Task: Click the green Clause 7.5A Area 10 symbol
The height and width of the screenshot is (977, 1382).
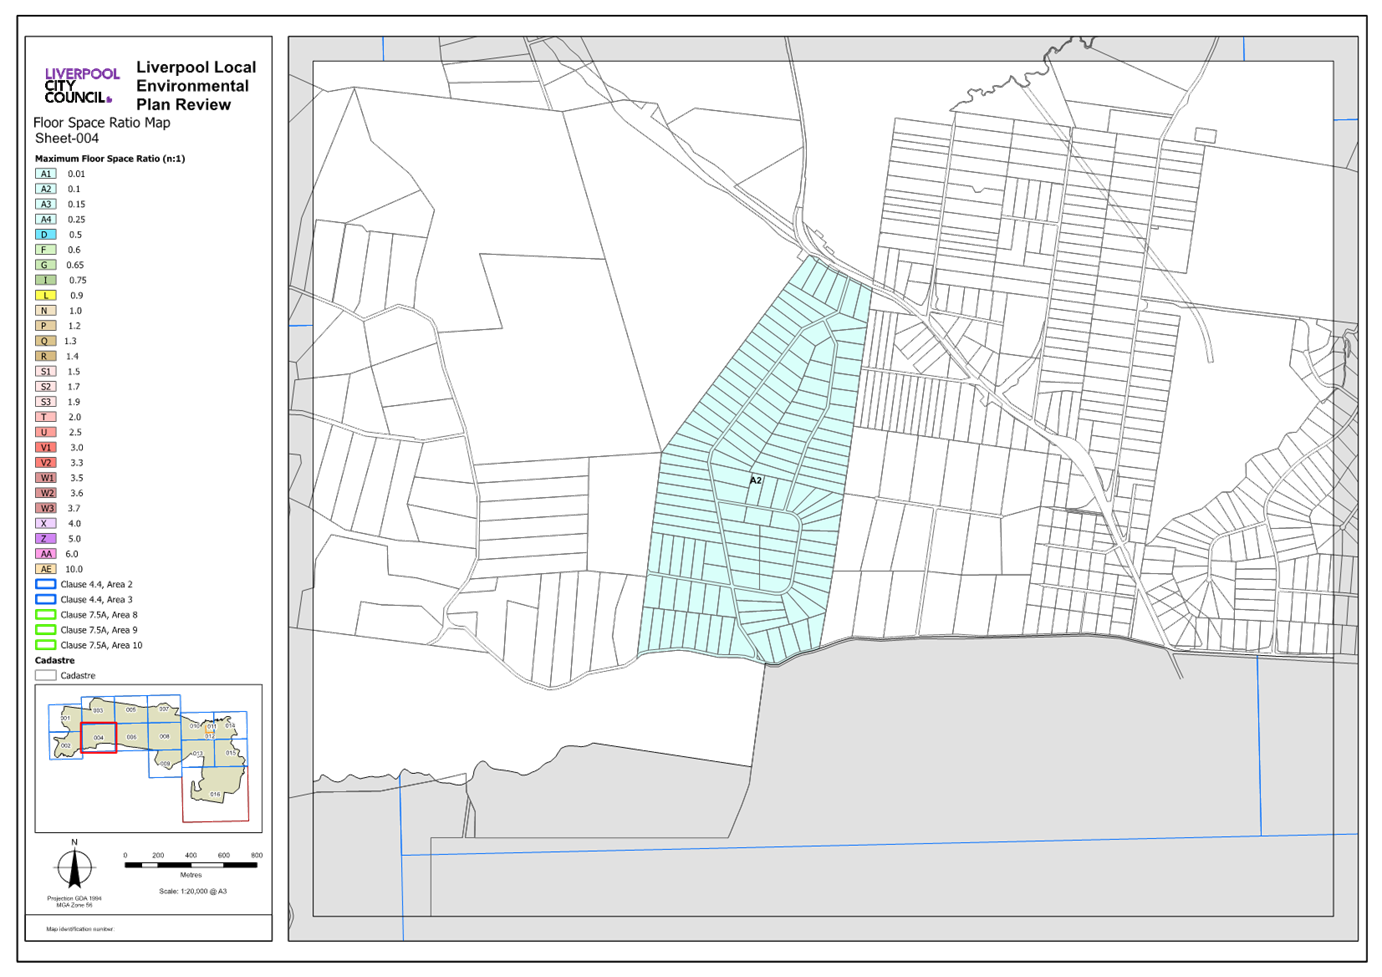Action: (45, 646)
